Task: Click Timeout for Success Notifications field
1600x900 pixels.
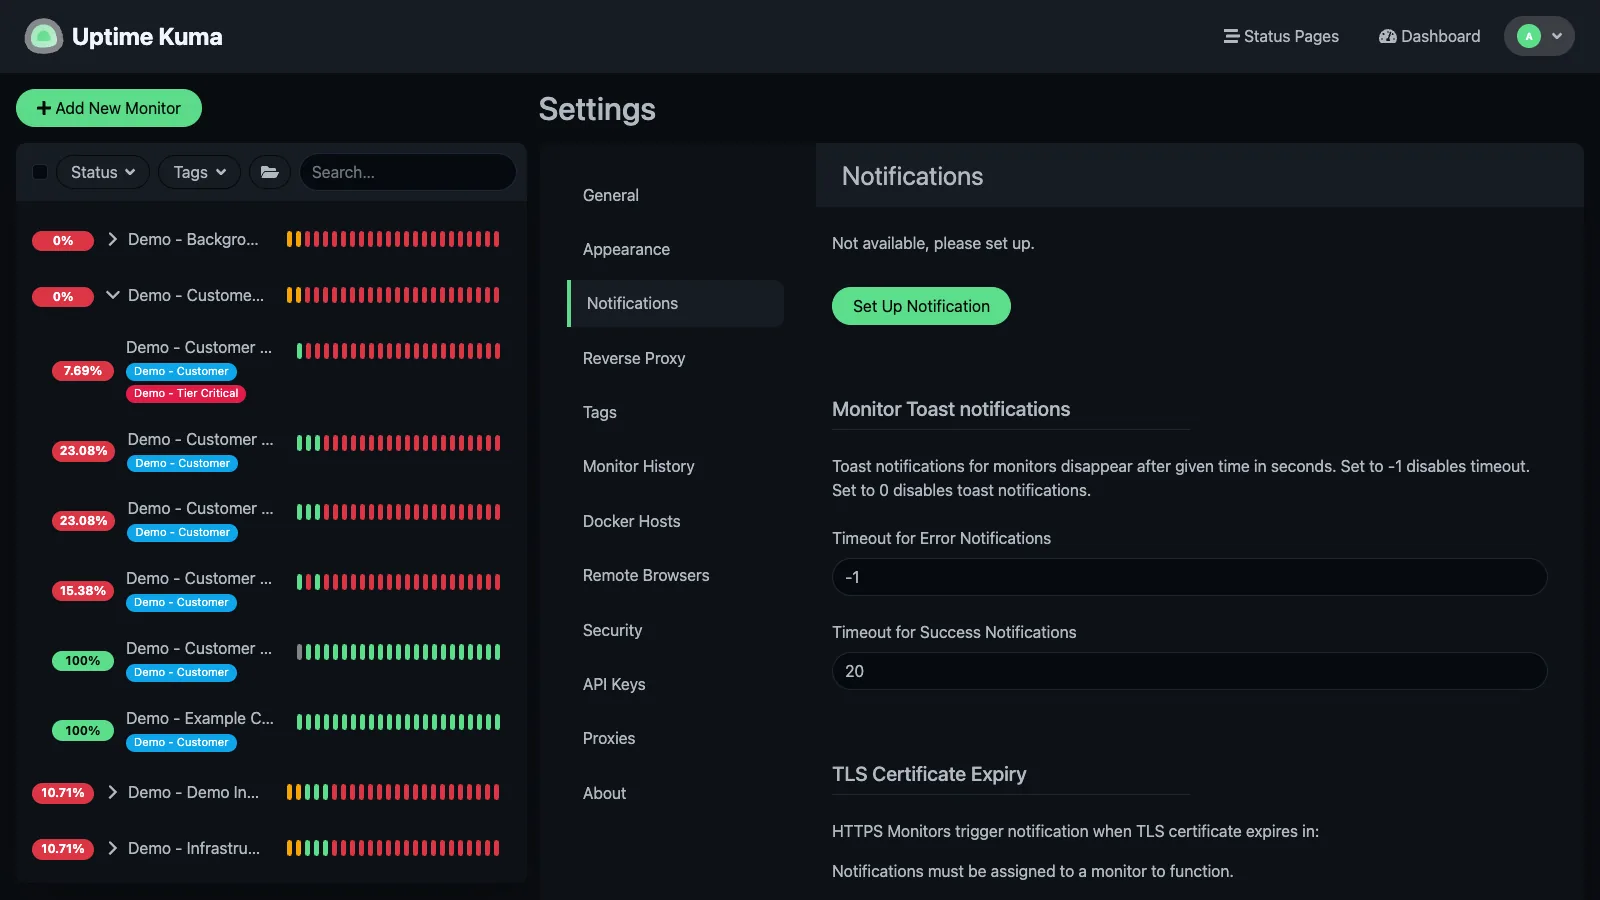Action: click(1189, 671)
